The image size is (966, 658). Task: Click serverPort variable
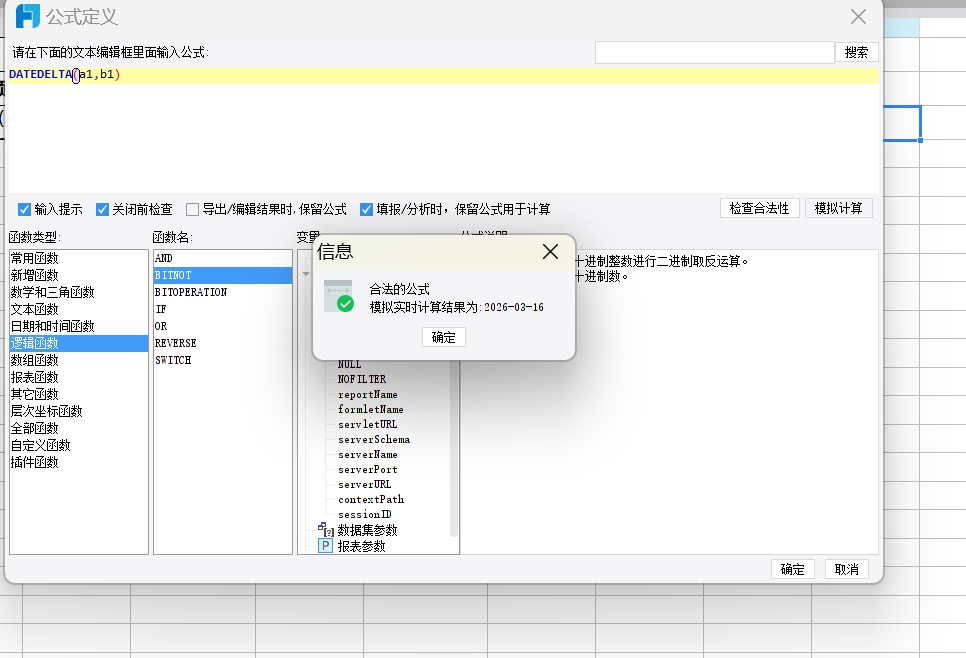point(368,469)
